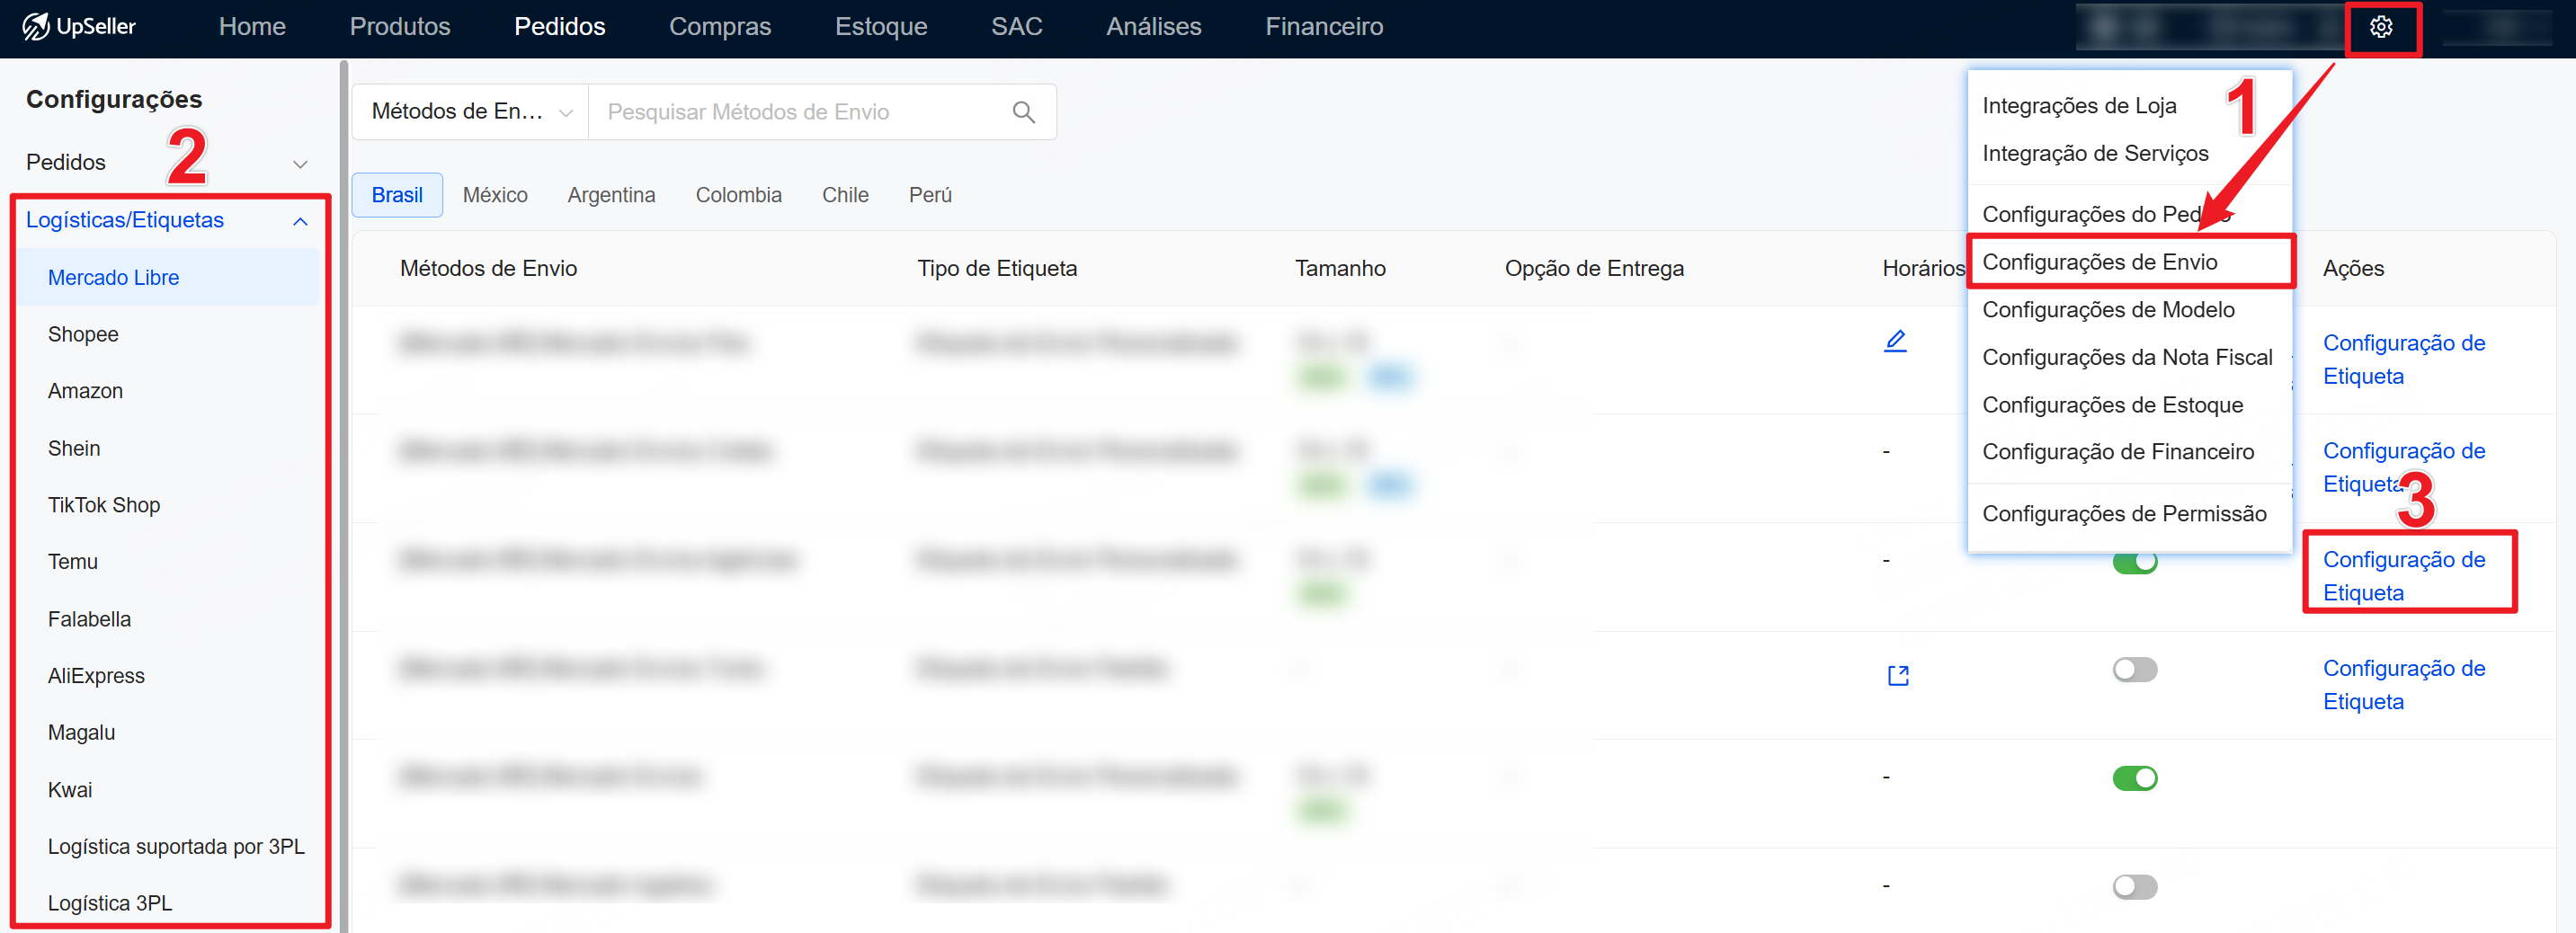
Task: Open the Estoque top navigation menu
Action: tap(880, 27)
